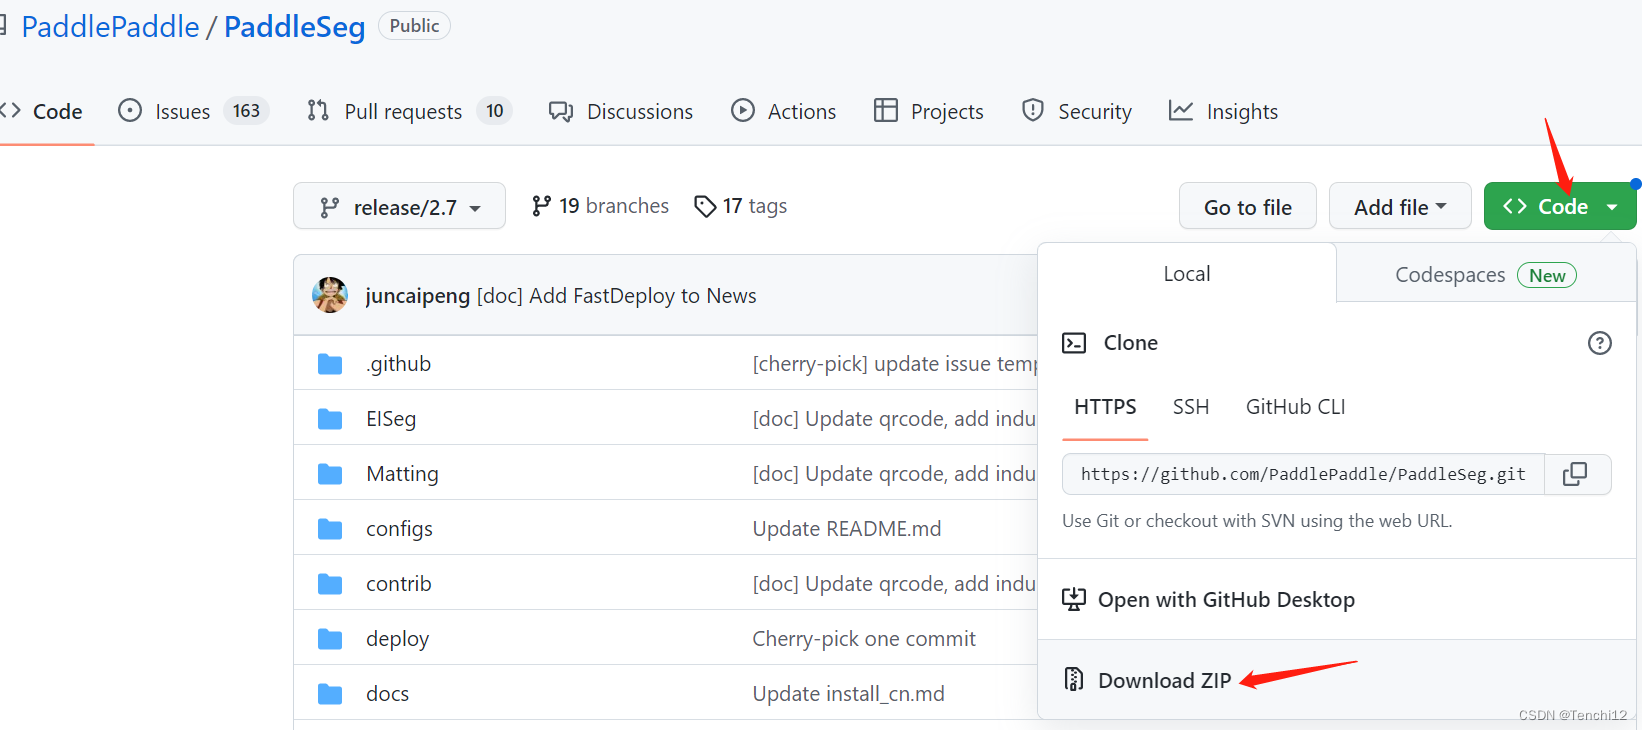Viewport: 1642px width, 730px height.
Task: View the 19 branches link
Action: [x=600, y=206]
